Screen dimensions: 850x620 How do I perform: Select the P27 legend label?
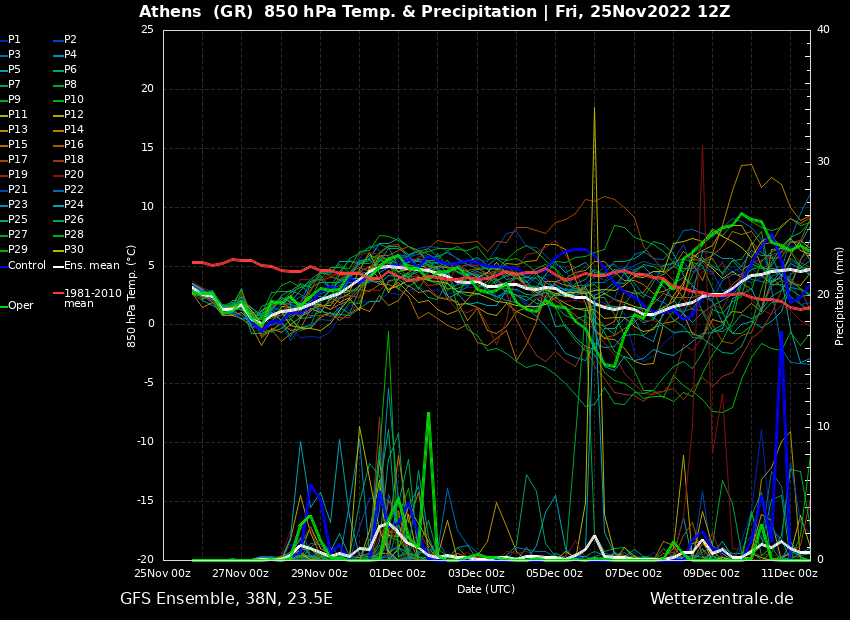click(14, 234)
